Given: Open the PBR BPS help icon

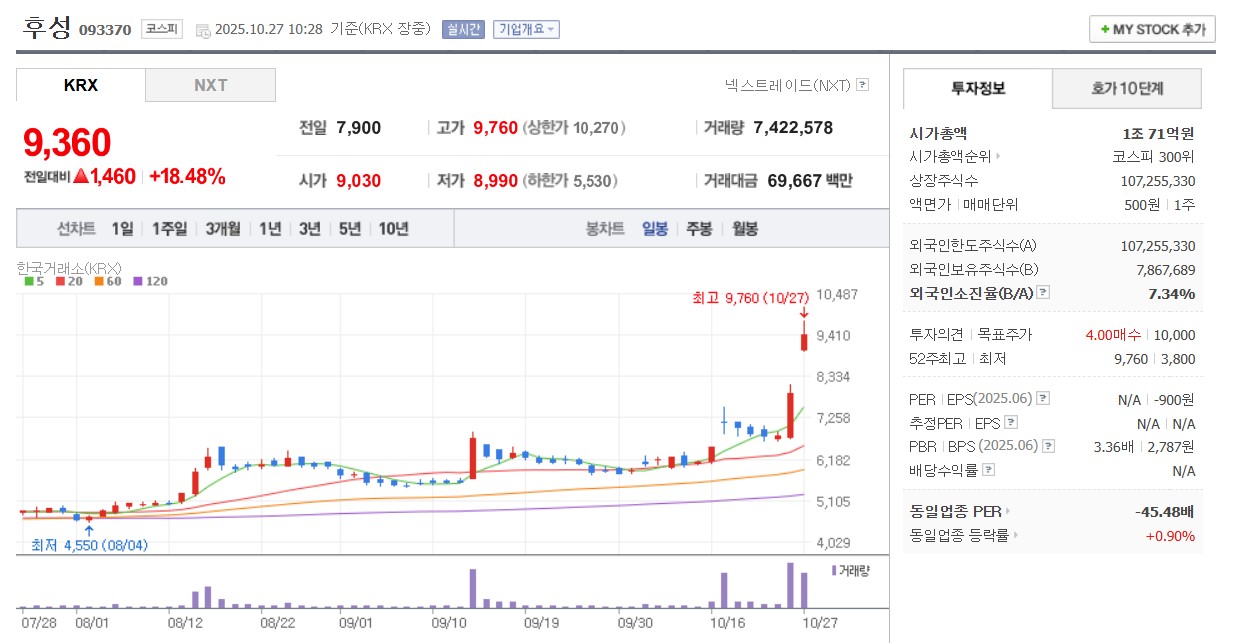Looking at the screenshot, I should tap(1047, 445).
